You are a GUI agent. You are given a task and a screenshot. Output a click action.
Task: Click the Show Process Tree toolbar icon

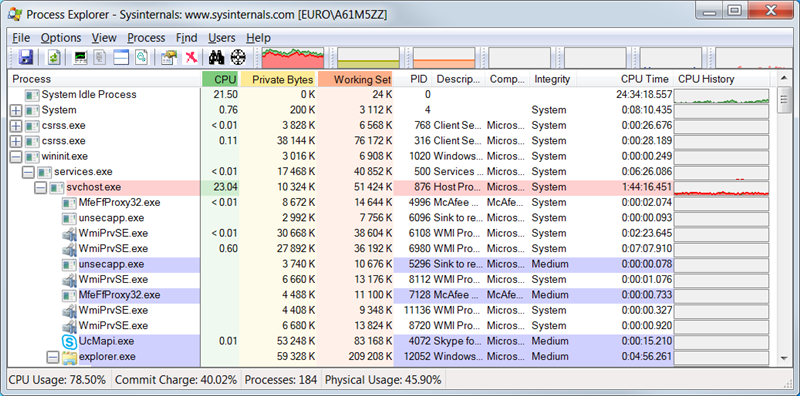100,57
